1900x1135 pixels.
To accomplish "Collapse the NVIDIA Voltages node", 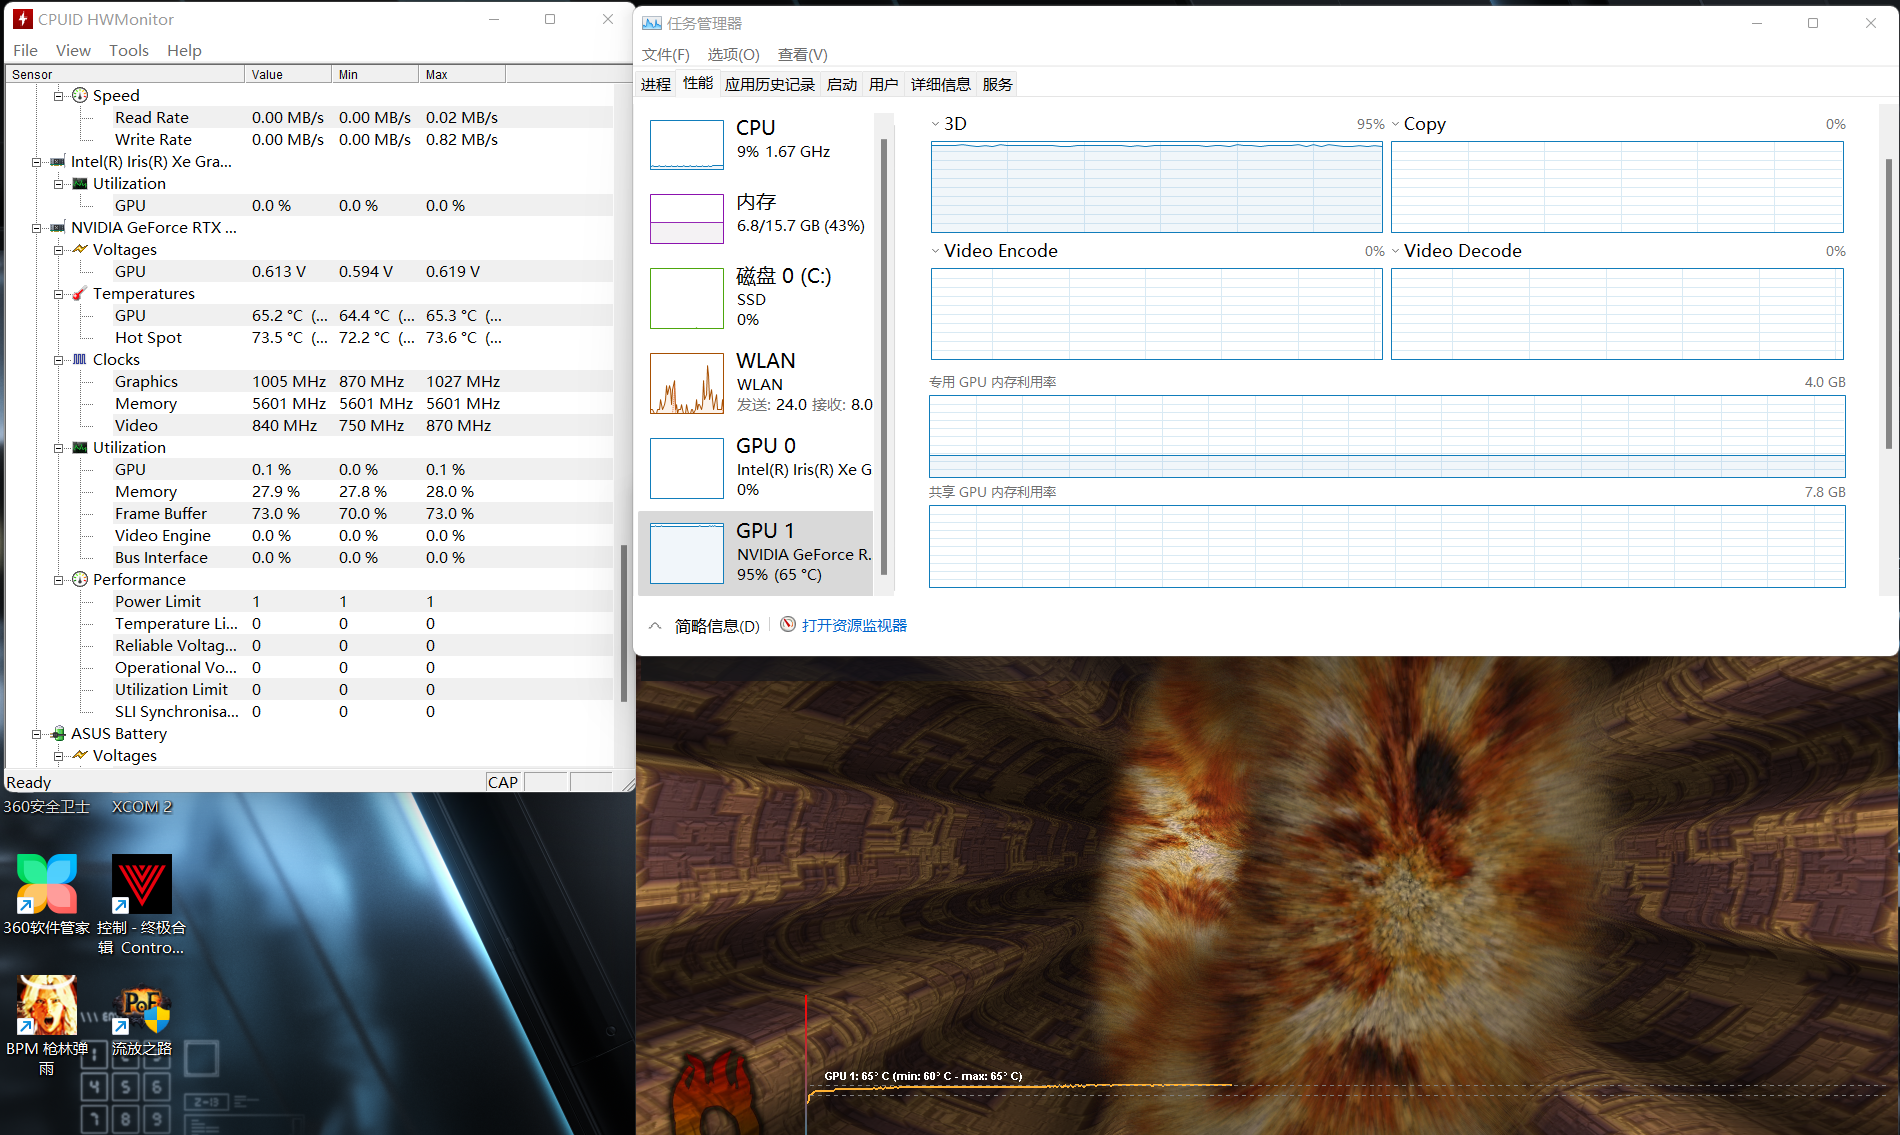I will pyautogui.click(x=59, y=250).
